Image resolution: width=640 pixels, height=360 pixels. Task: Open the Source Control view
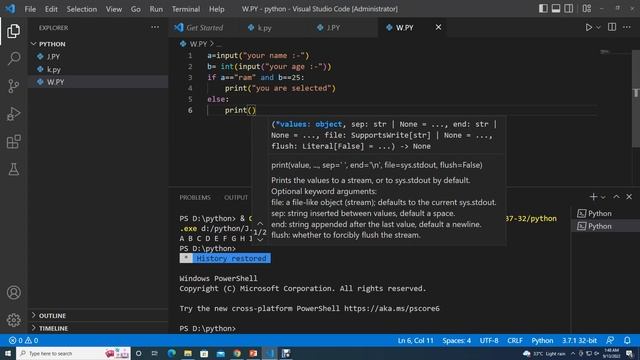coord(13,86)
